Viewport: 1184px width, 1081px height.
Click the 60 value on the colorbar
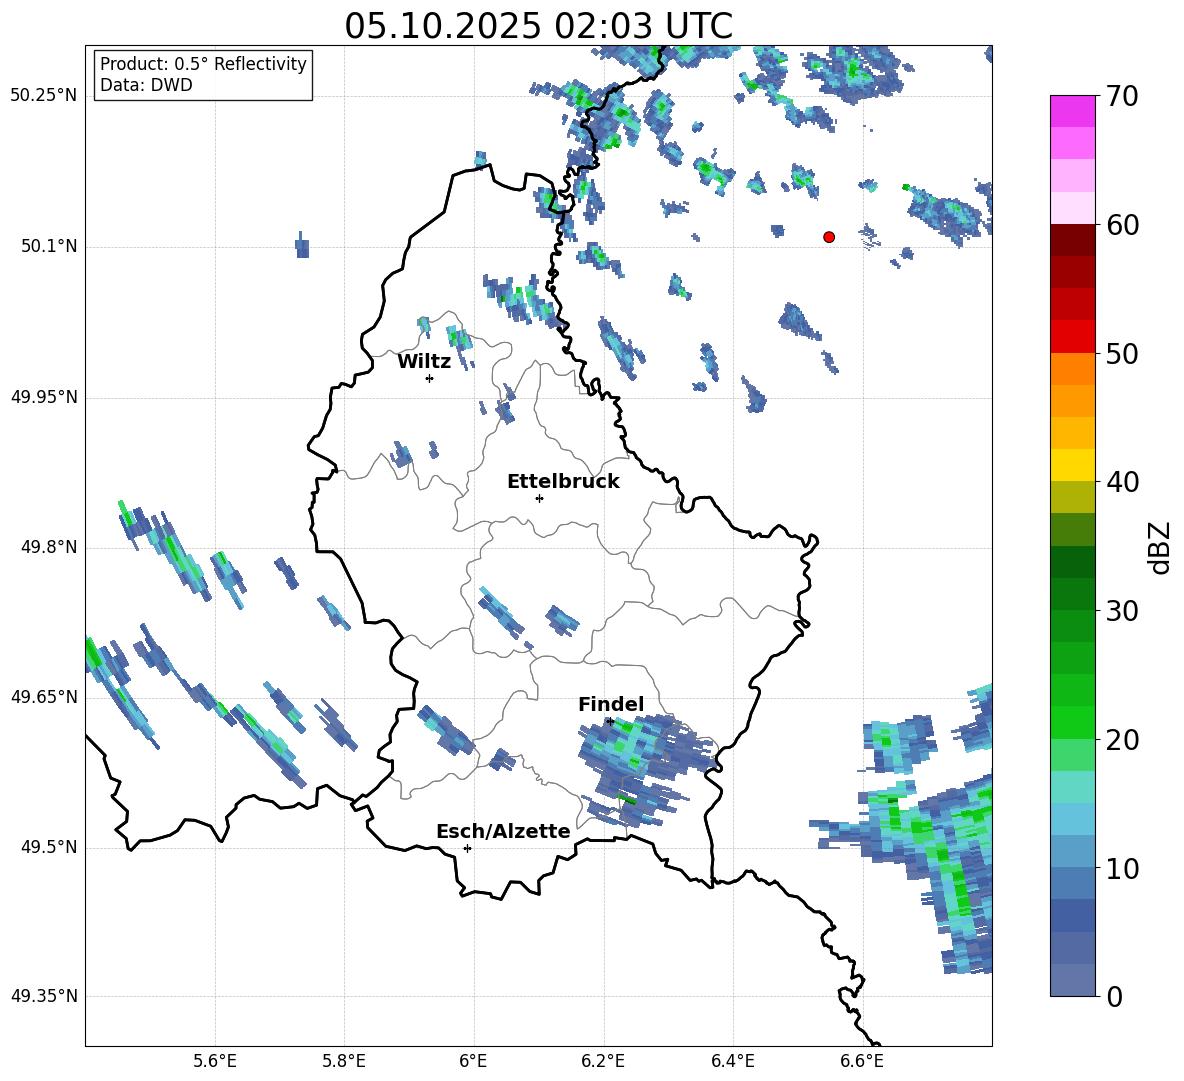coord(1121,225)
